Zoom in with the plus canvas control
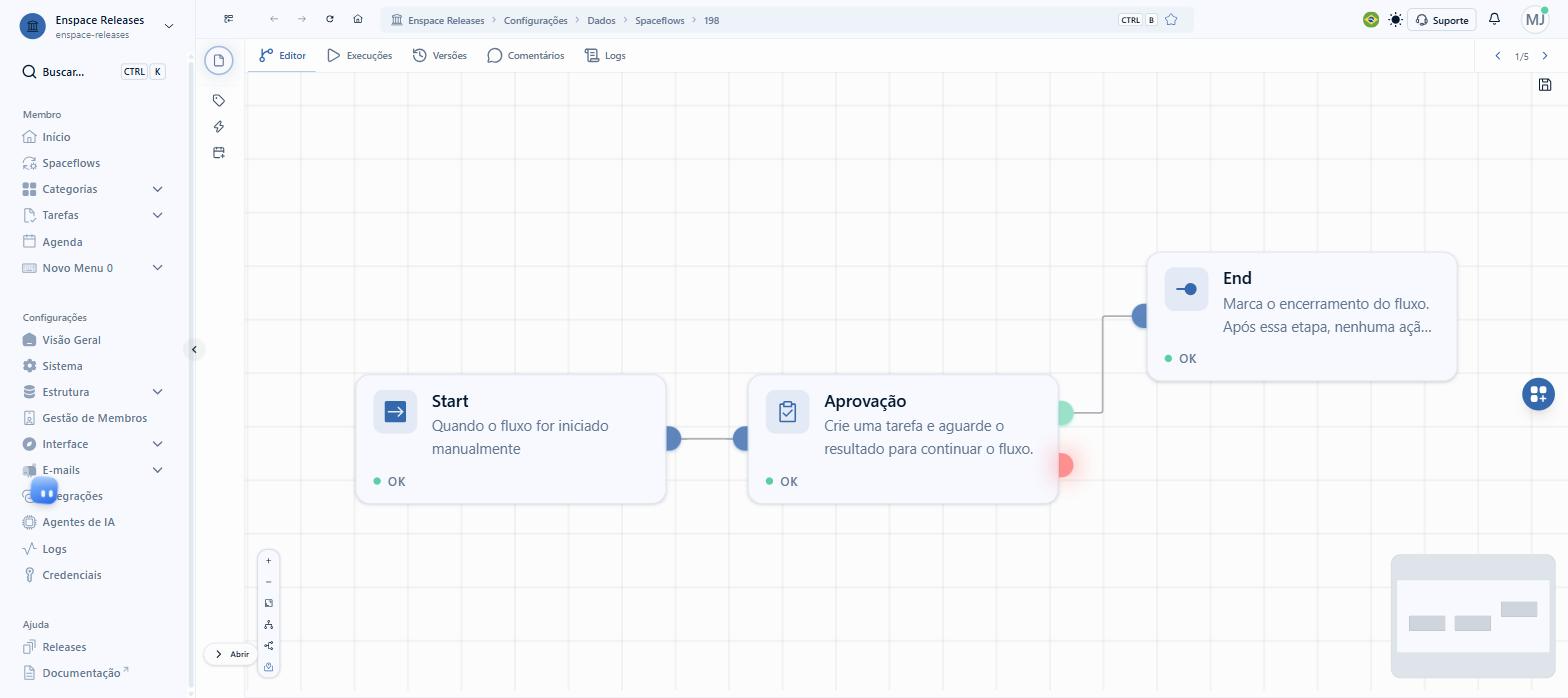 [x=268, y=561]
